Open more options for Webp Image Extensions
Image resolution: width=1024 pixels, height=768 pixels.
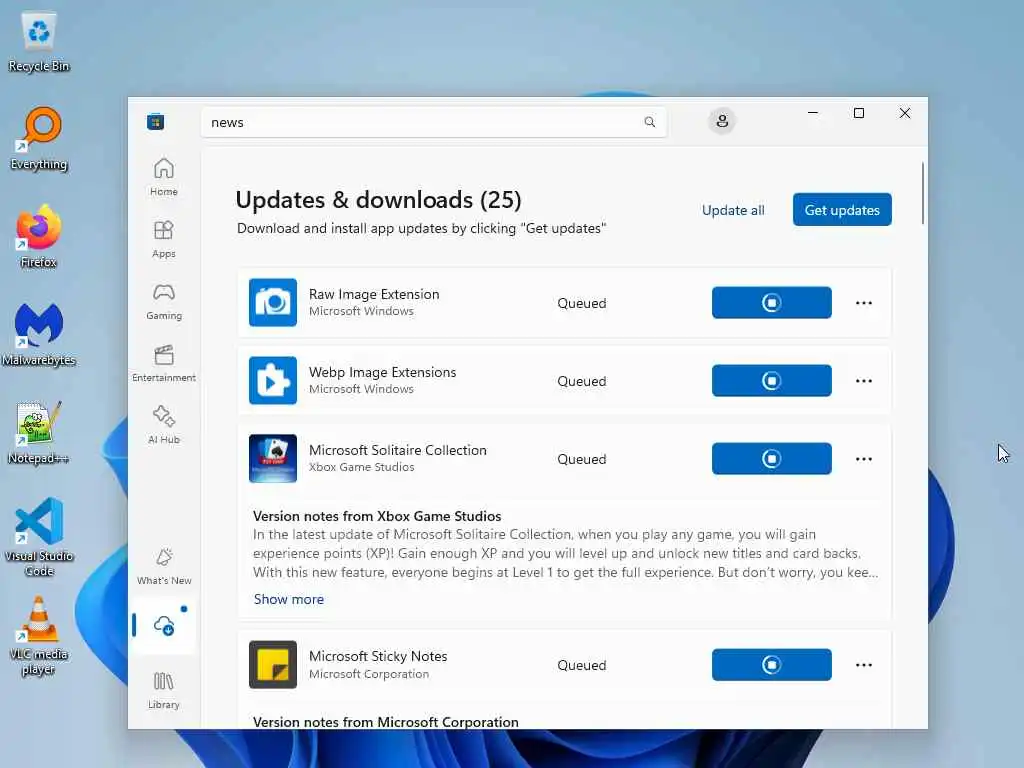[x=863, y=381]
